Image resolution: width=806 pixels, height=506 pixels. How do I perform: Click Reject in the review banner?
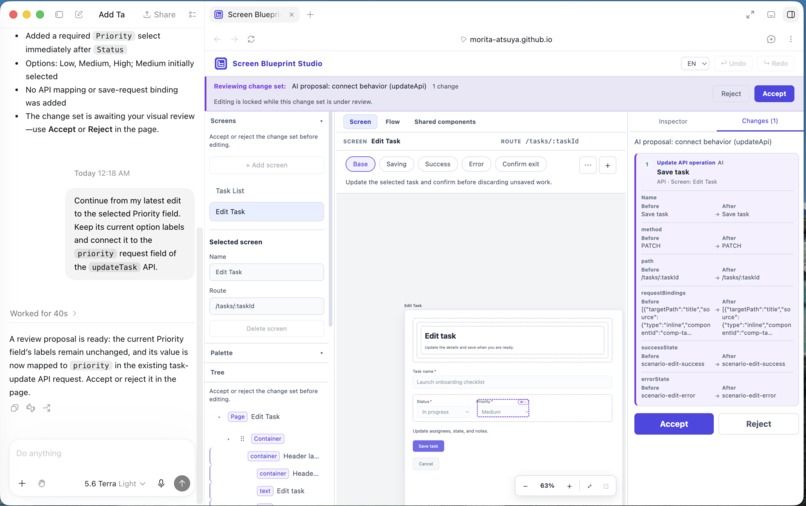tap(730, 94)
